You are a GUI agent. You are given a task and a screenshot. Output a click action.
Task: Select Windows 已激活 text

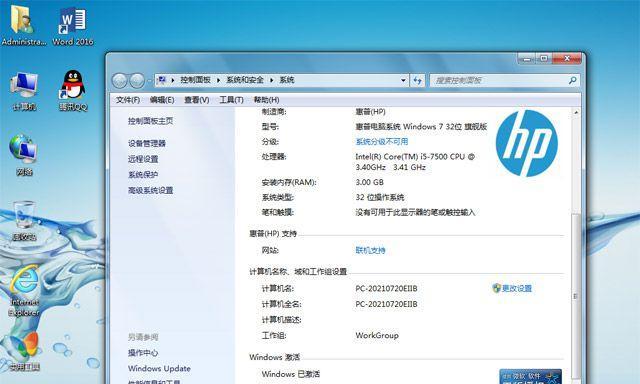[x=291, y=373]
